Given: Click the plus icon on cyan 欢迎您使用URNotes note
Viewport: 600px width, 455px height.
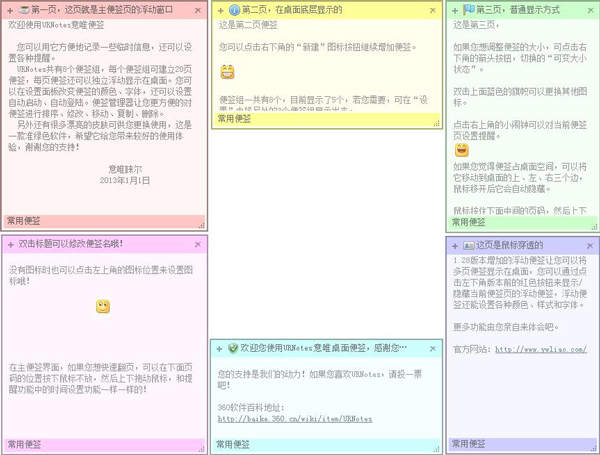Looking at the screenshot, I should tap(219, 349).
